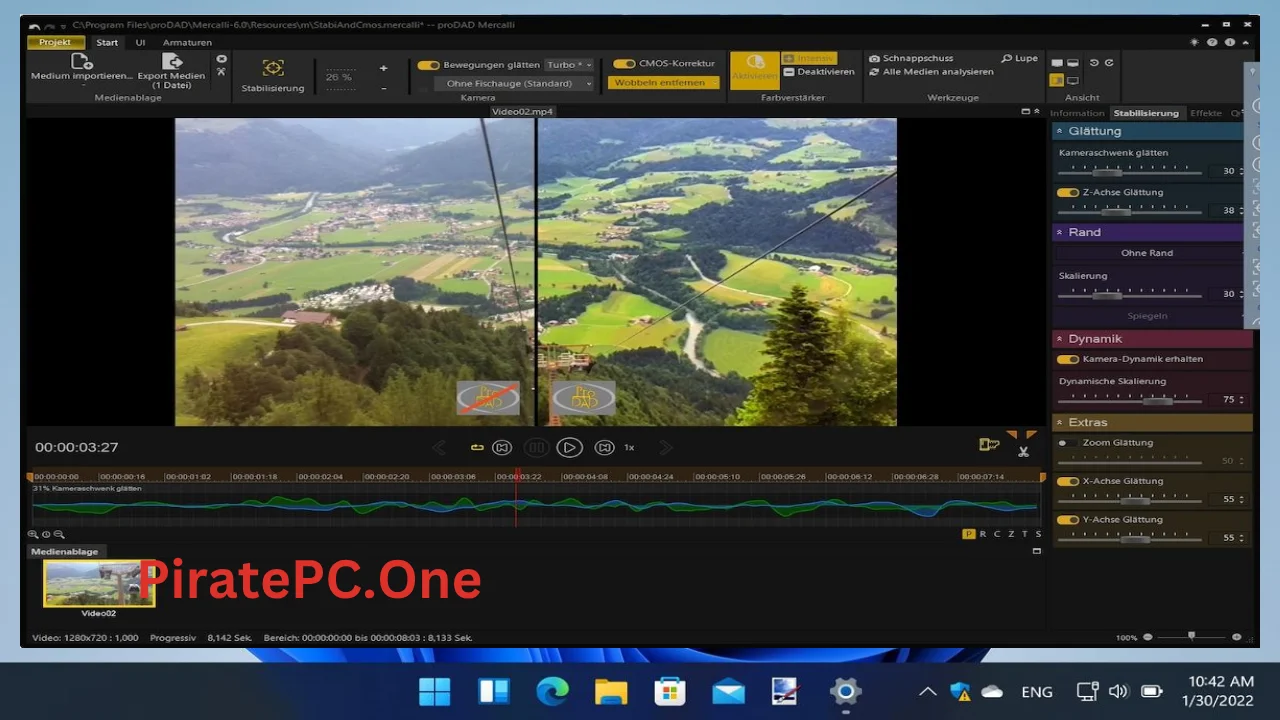Click the Export Medien icon
This screenshot has height=720, width=1280.
pyautogui.click(x=172, y=62)
